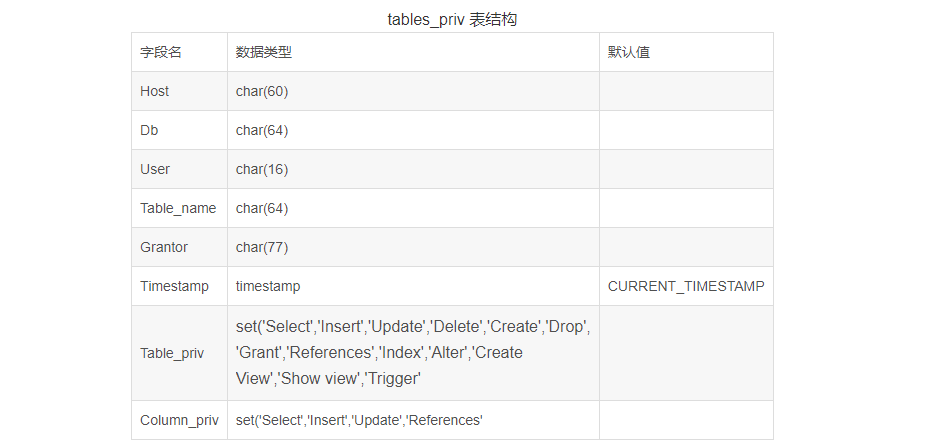Click the Column_priv field name cell
This screenshot has width=949, height=445.
pos(179,420)
